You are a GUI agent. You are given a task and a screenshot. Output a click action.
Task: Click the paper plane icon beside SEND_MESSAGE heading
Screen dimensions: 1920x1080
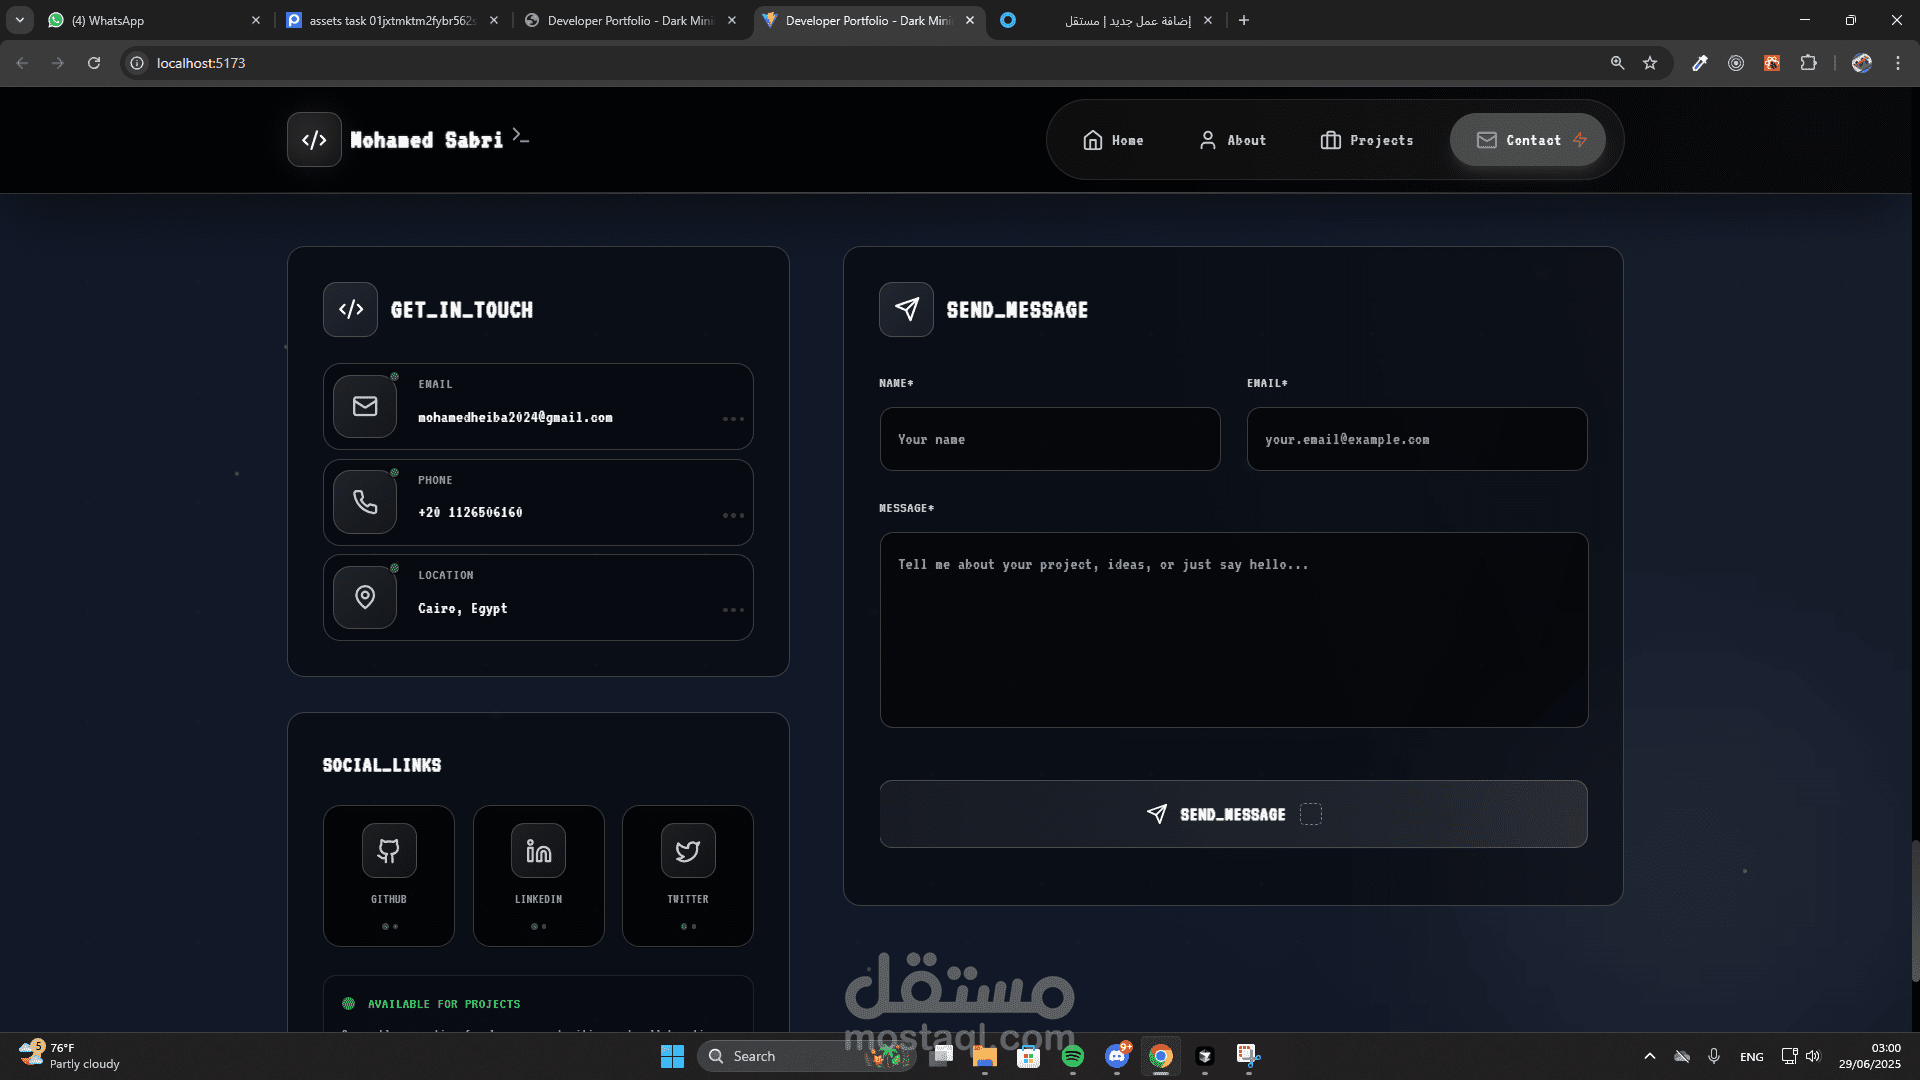pos(906,310)
